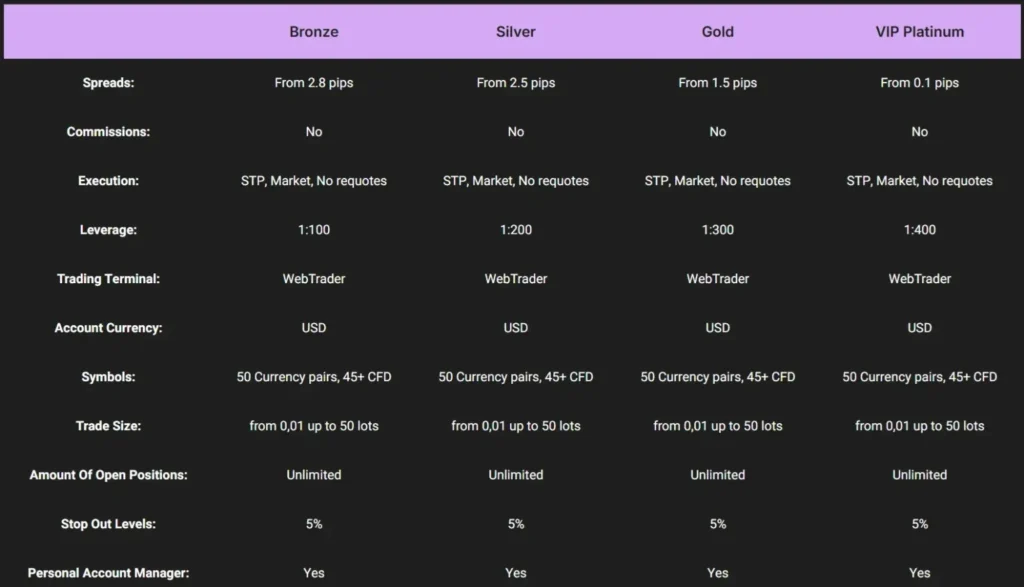Click the Bronze spread value 'From 2.8 pips'
The image size is (1024, 587).
coord(314,83)
